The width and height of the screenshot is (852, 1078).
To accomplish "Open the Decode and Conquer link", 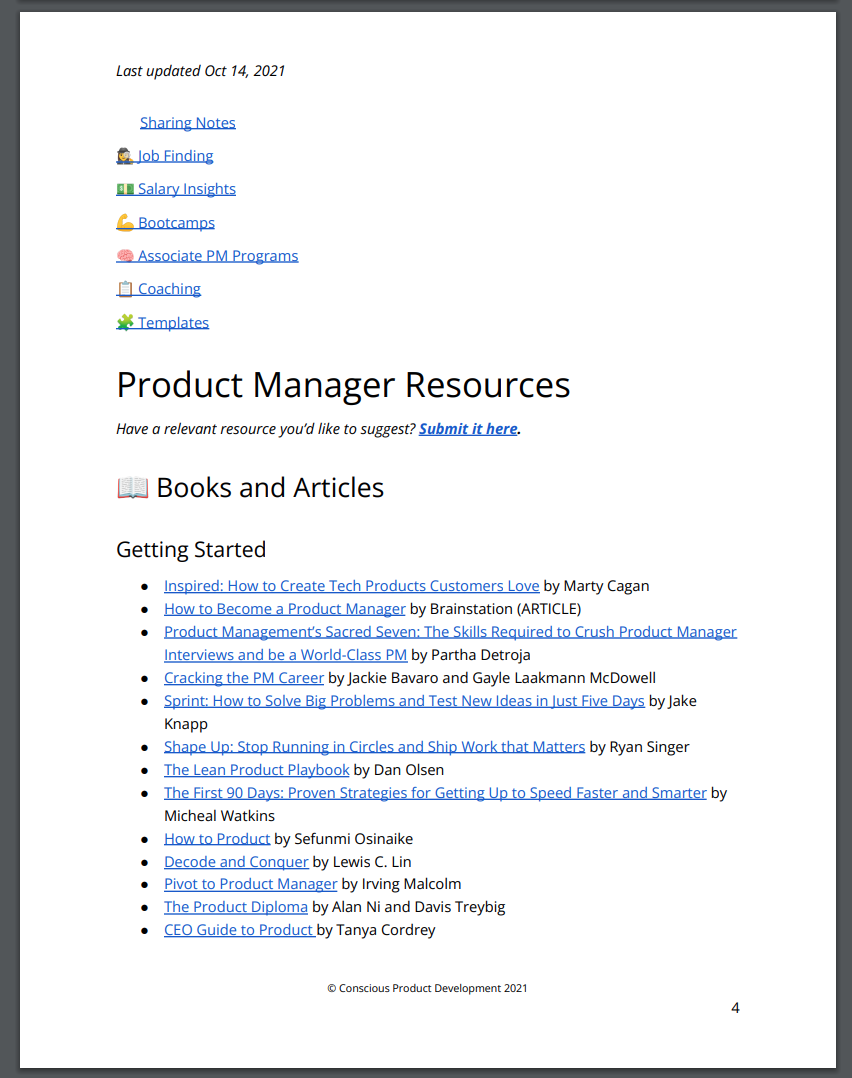I will coord(236,862).
